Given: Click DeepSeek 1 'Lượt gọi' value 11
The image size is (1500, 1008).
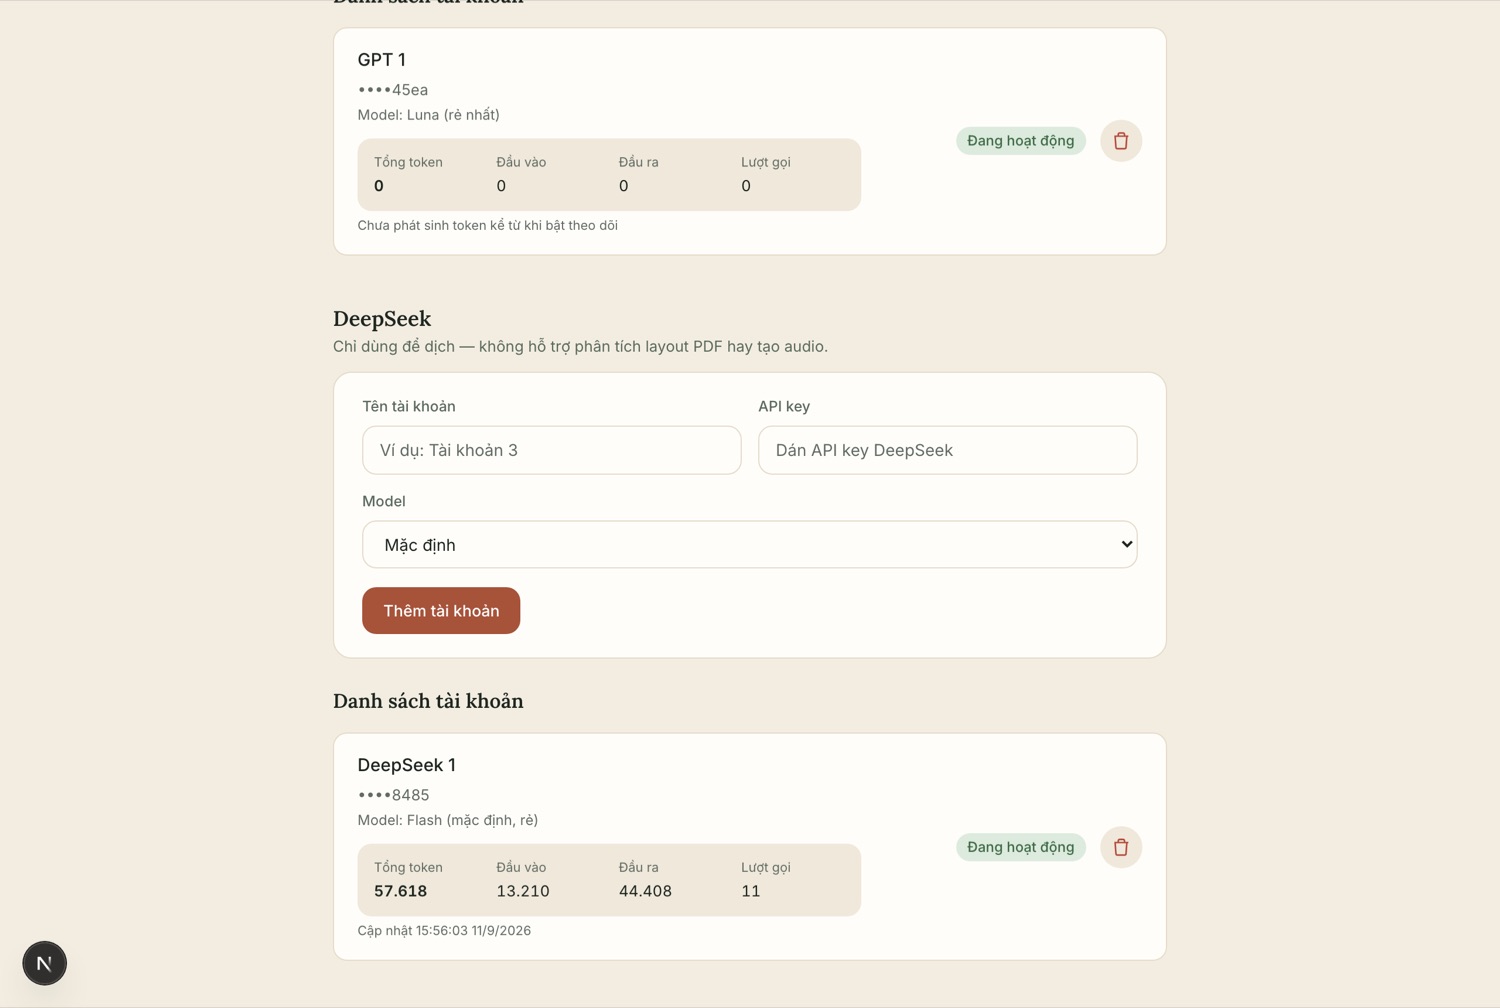Looking at the screenshot, I should coord(751,891).
